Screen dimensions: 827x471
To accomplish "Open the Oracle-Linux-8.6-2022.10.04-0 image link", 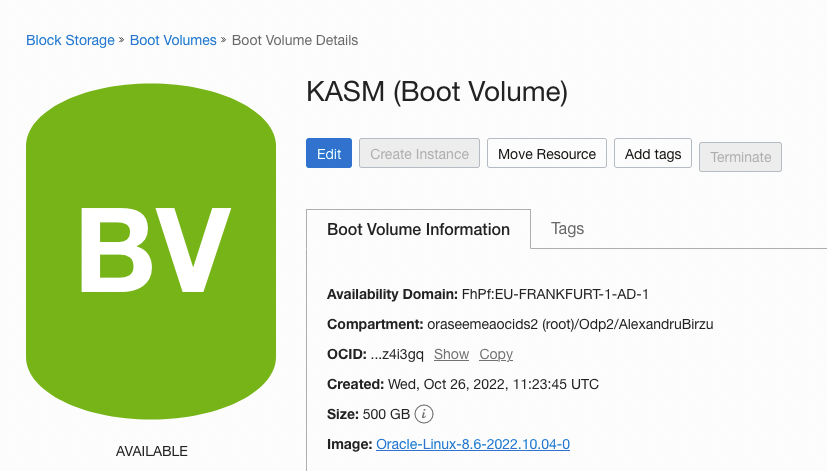I will coord(472,444).
